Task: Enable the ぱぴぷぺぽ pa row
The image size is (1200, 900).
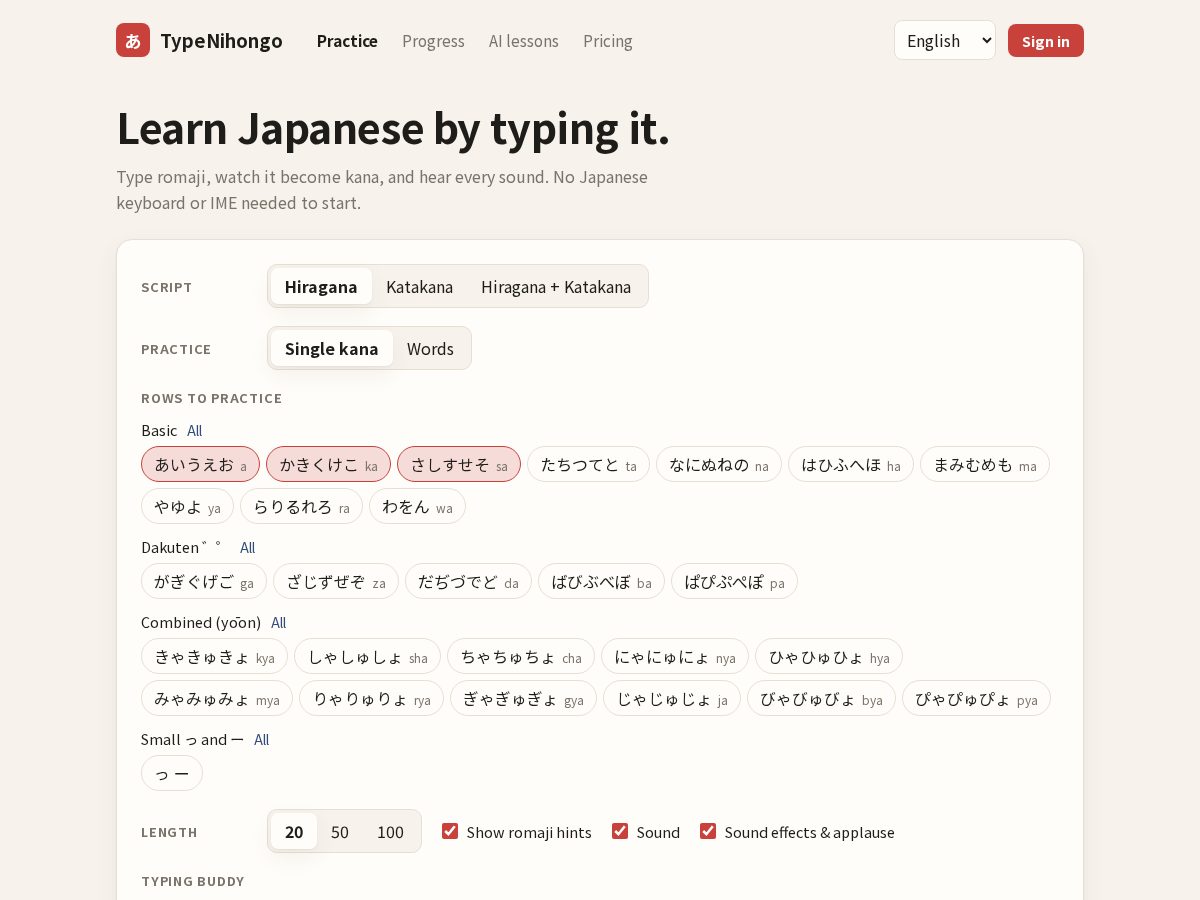Action: [x=734, y=581]
